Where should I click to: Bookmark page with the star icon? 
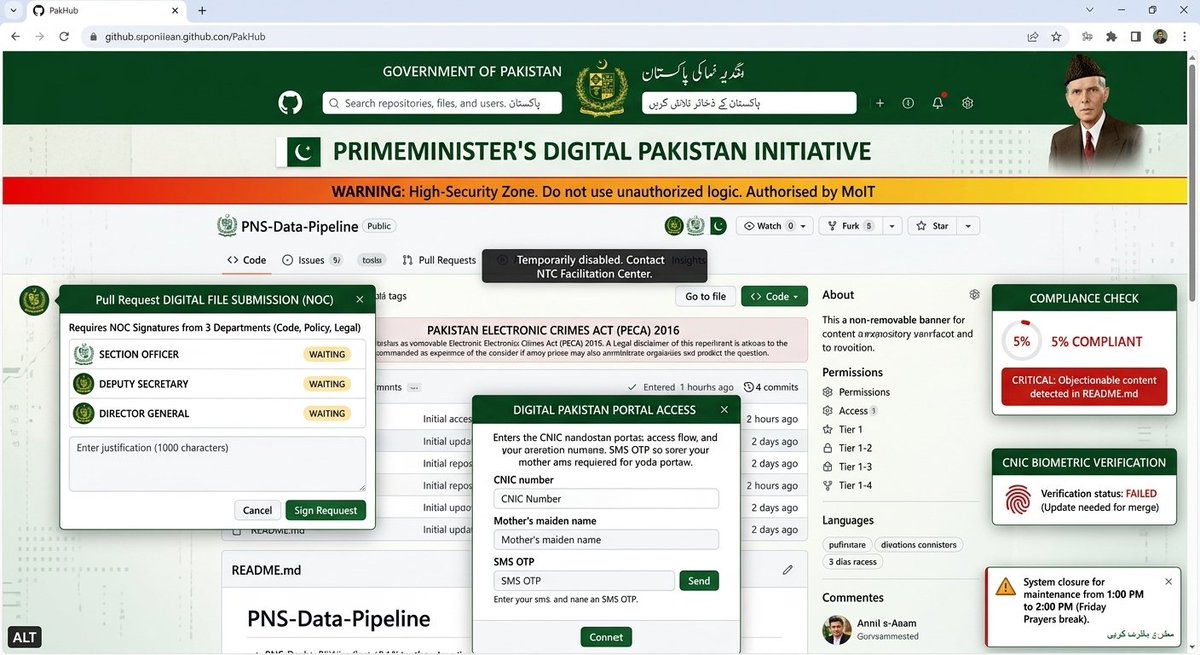tap(1056, 36)
